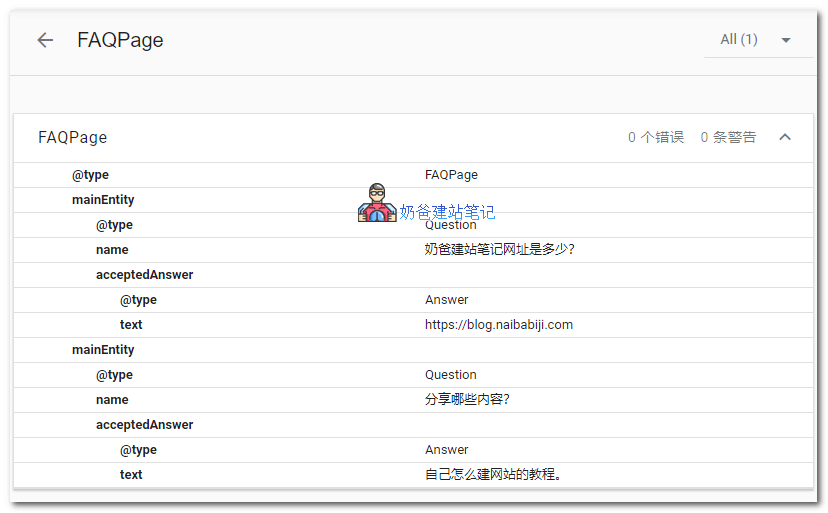The image size is (828, 513).
Task: Click the first mainEntity row
Action: coord(103,200)
